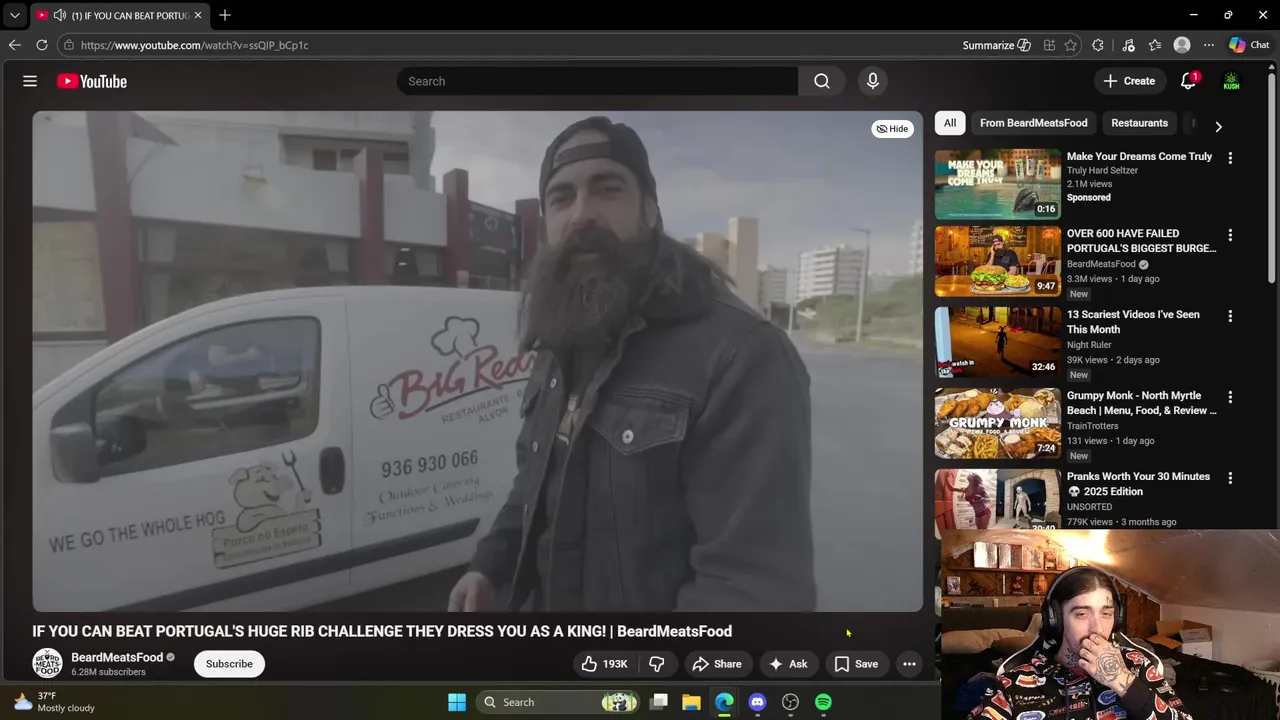Open a new browser tab
1280x720 pixels.
pyautogui.click(x=225, y=15)
